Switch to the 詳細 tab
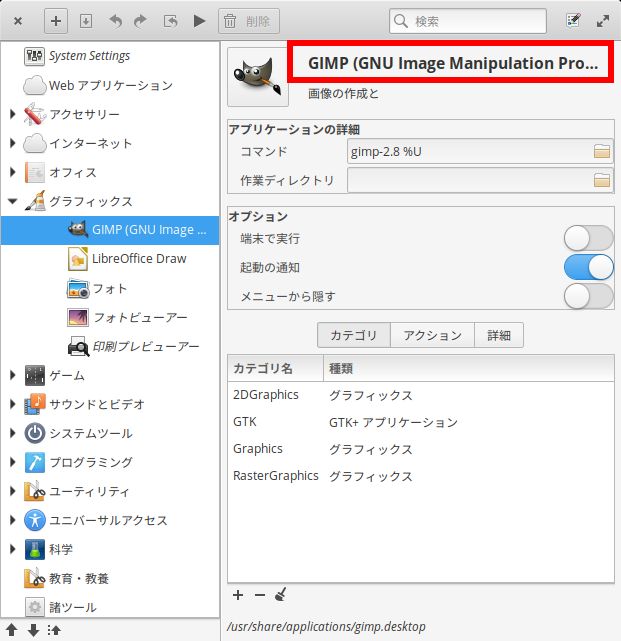The image size is (621, 641). [499, 335]
